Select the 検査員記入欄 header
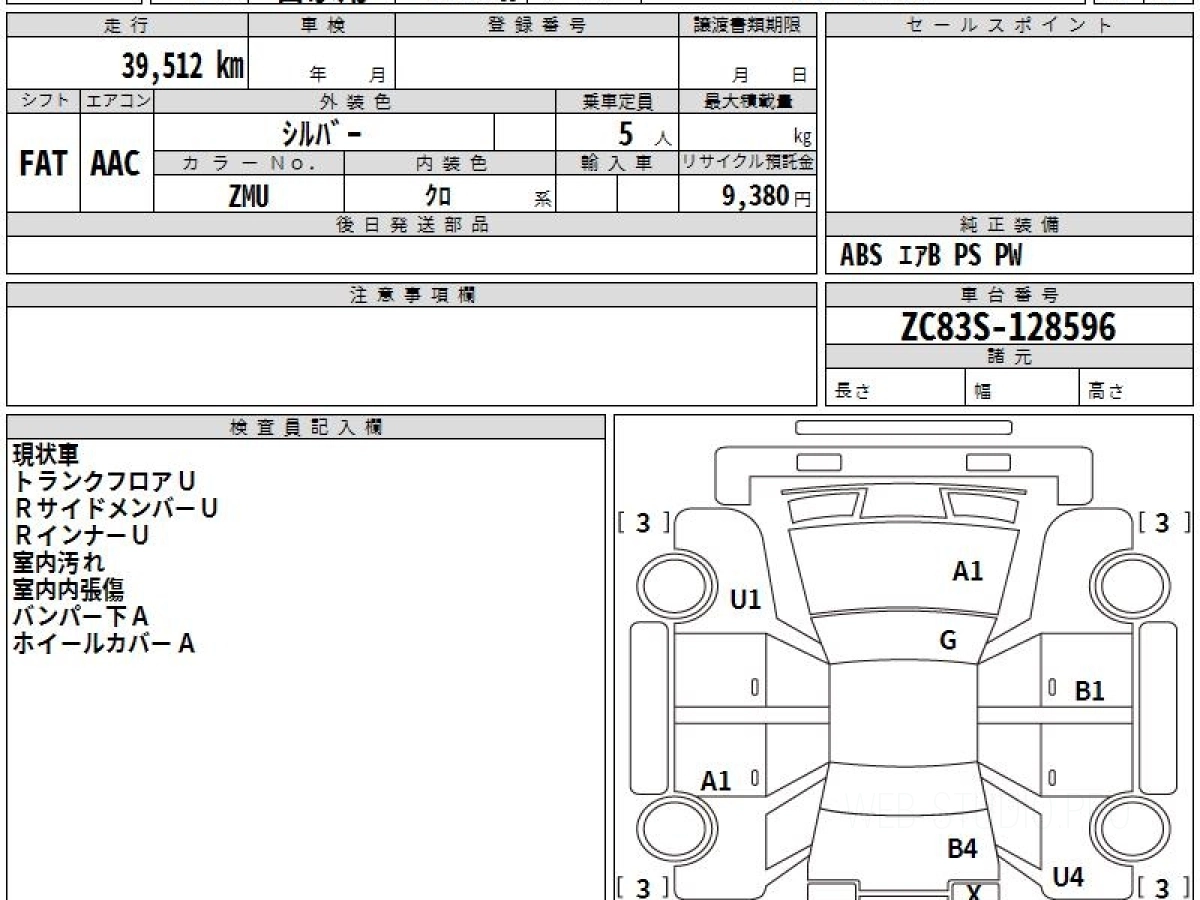1200x900 pixels. coord(306,426)
